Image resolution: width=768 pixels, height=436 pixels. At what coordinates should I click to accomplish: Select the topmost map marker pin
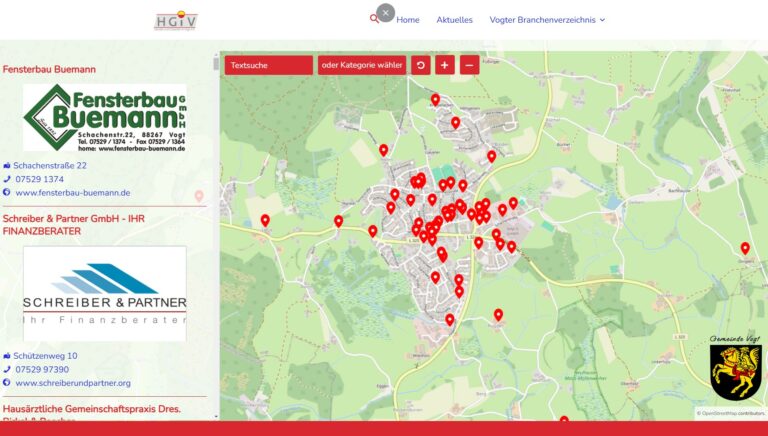[x=435, y=99]
